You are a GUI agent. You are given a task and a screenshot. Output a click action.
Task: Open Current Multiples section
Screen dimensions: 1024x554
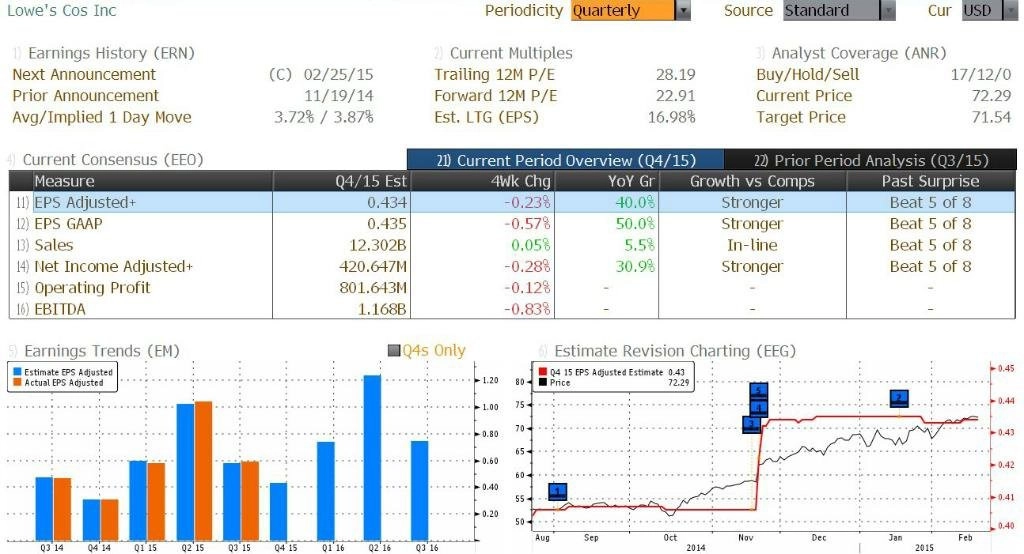tap(511, 53)
